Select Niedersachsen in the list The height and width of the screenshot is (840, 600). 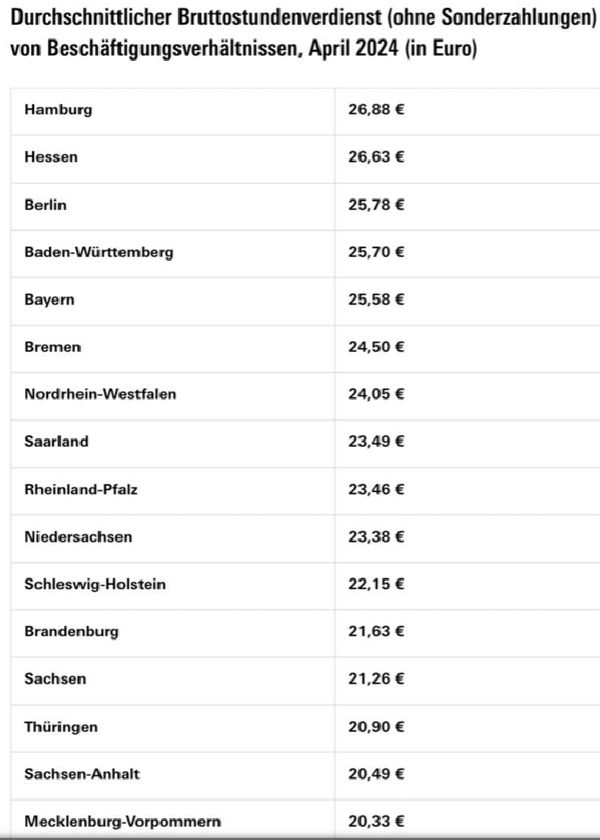[x=78, y=537]
